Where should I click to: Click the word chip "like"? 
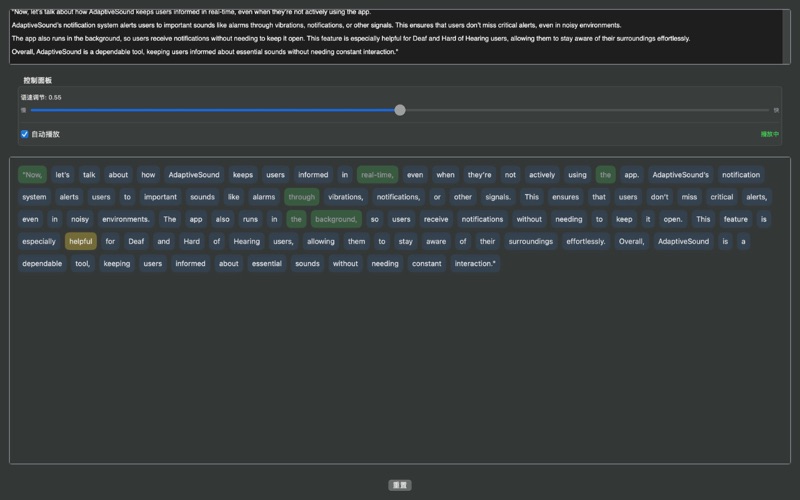pos(234,197)
